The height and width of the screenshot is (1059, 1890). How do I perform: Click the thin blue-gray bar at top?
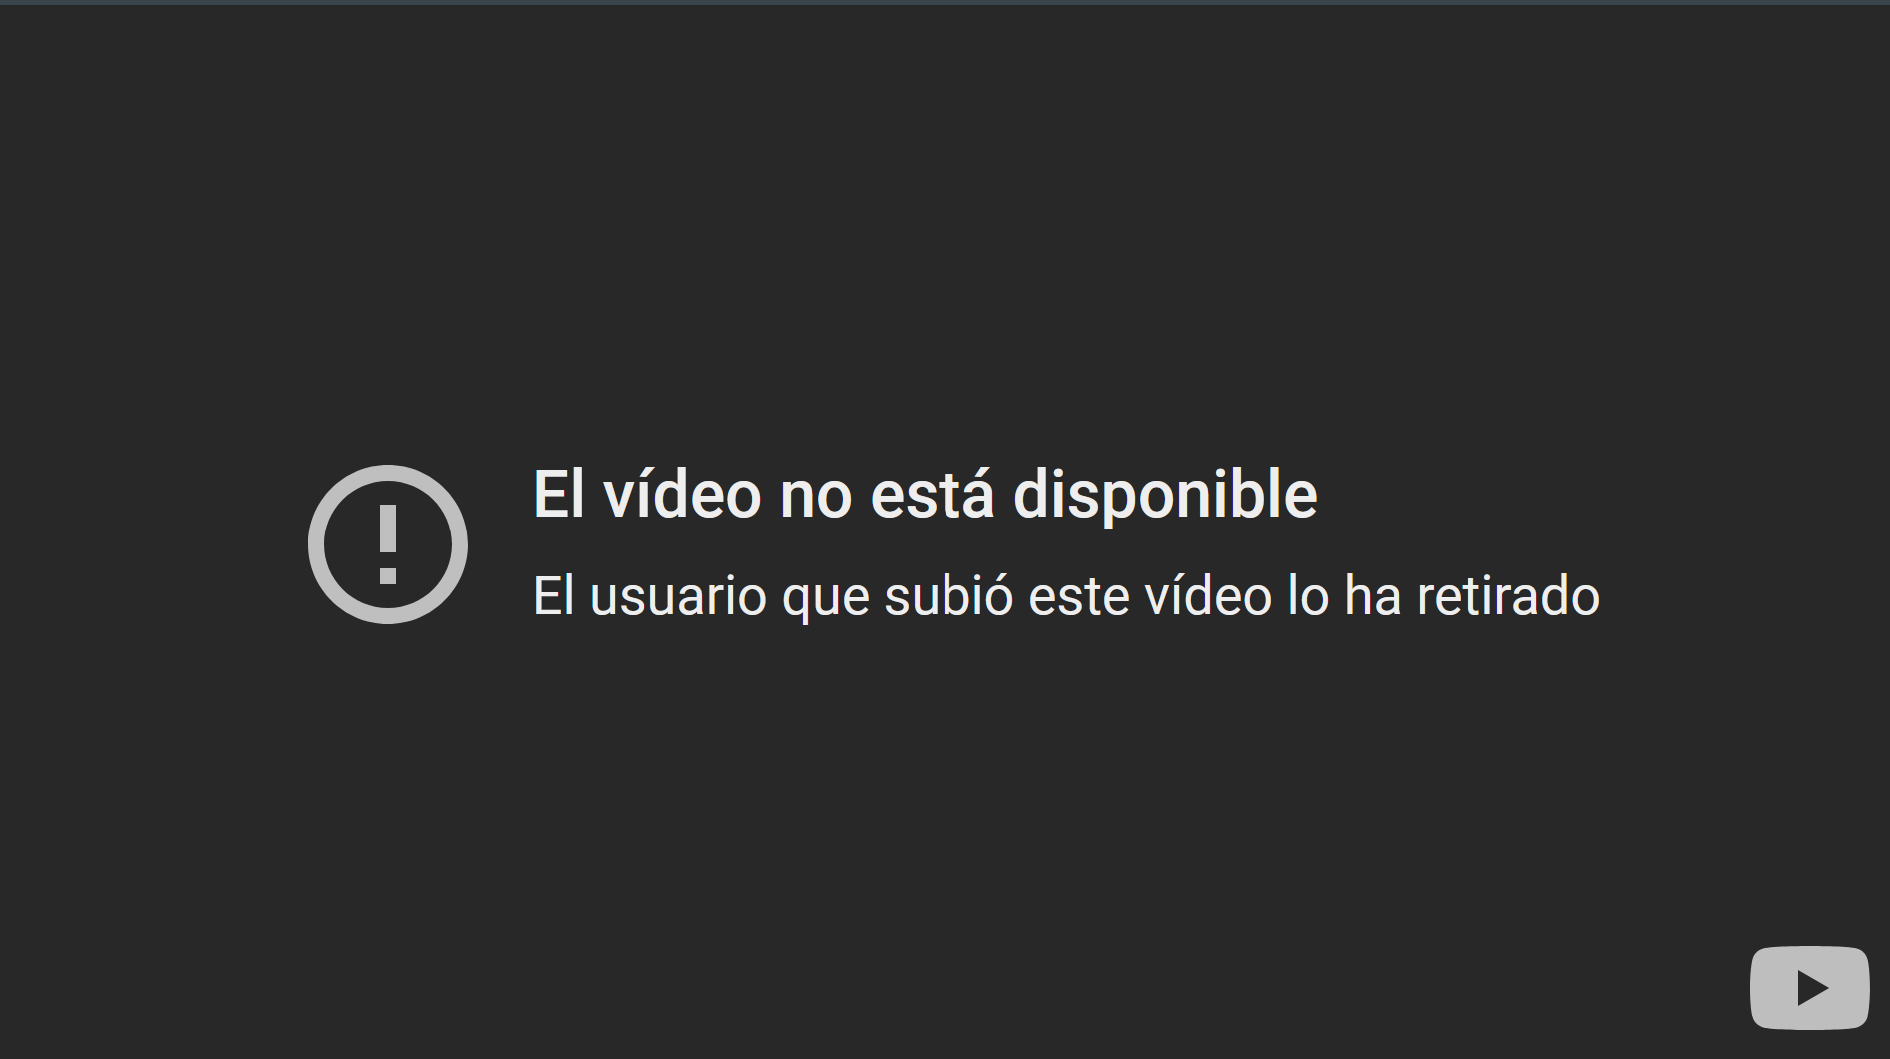pos(945,2)
